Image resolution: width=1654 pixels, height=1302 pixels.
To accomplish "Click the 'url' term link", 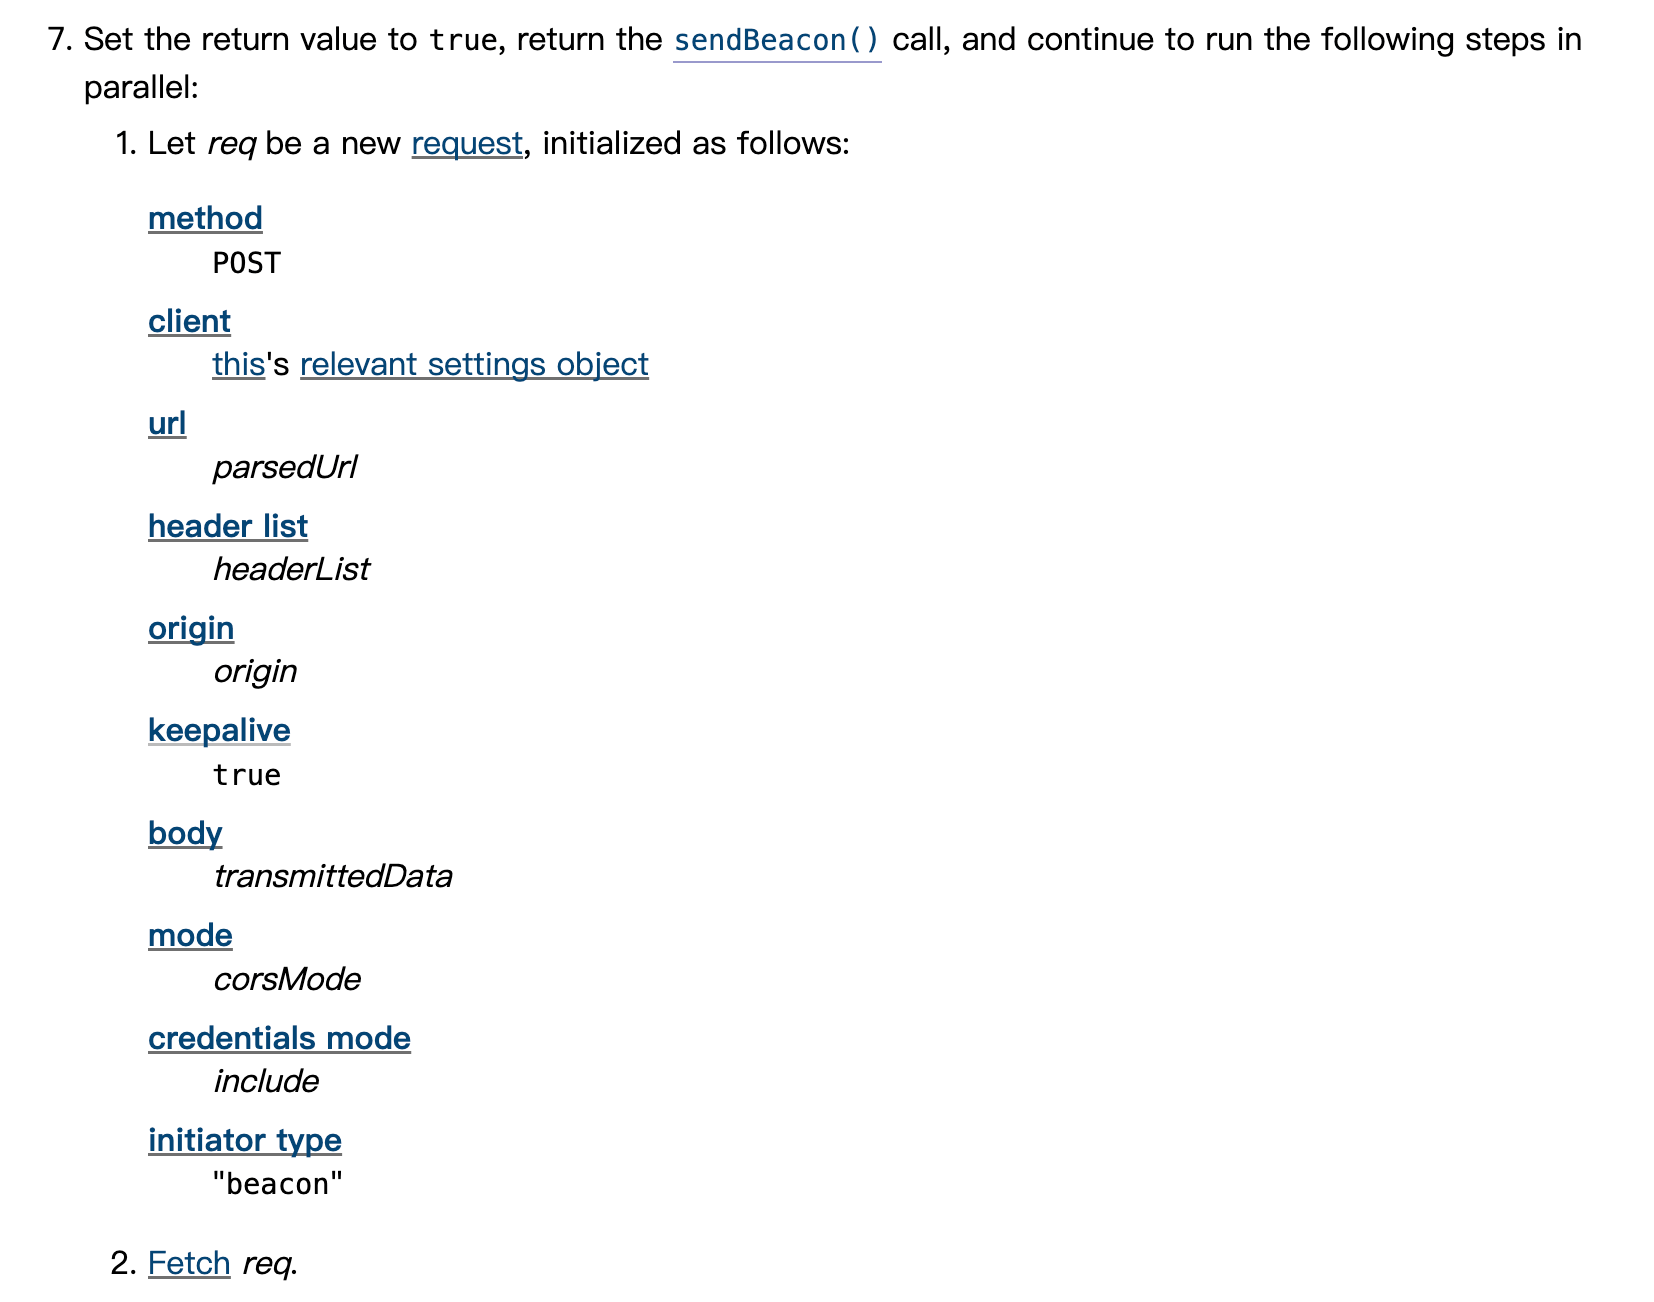I will tap(167, 423).
